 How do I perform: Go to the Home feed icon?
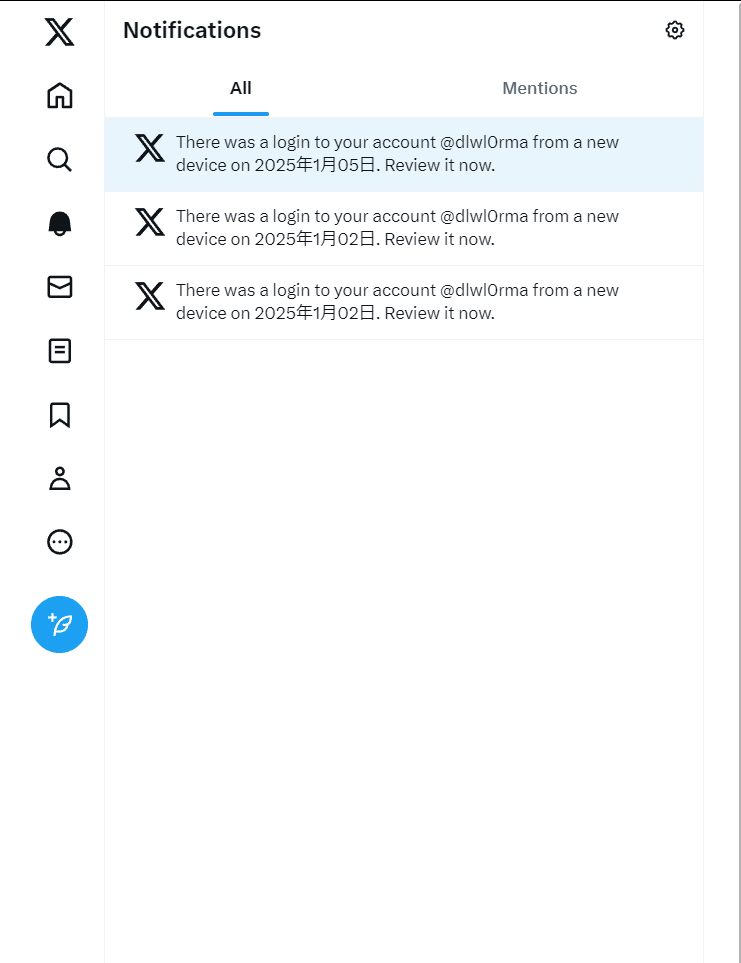60,96
